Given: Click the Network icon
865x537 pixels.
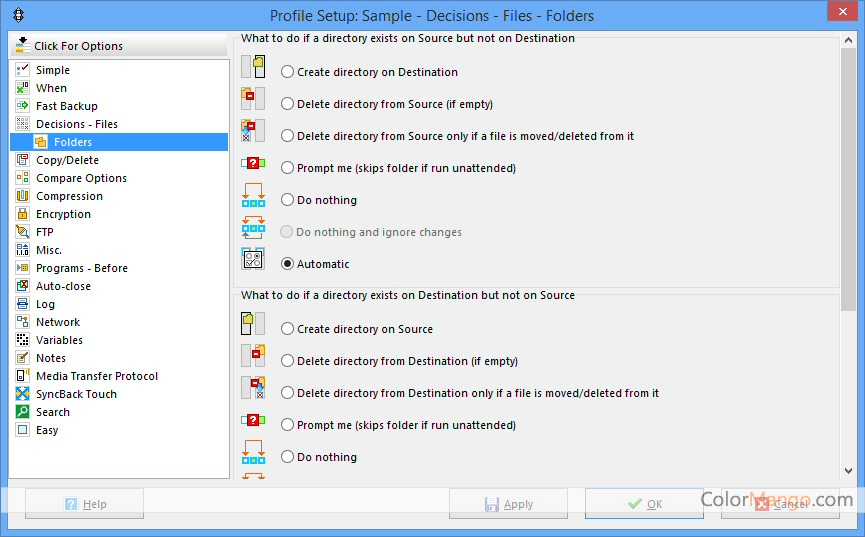Looking at the screenshot, I should pos(23,322).
